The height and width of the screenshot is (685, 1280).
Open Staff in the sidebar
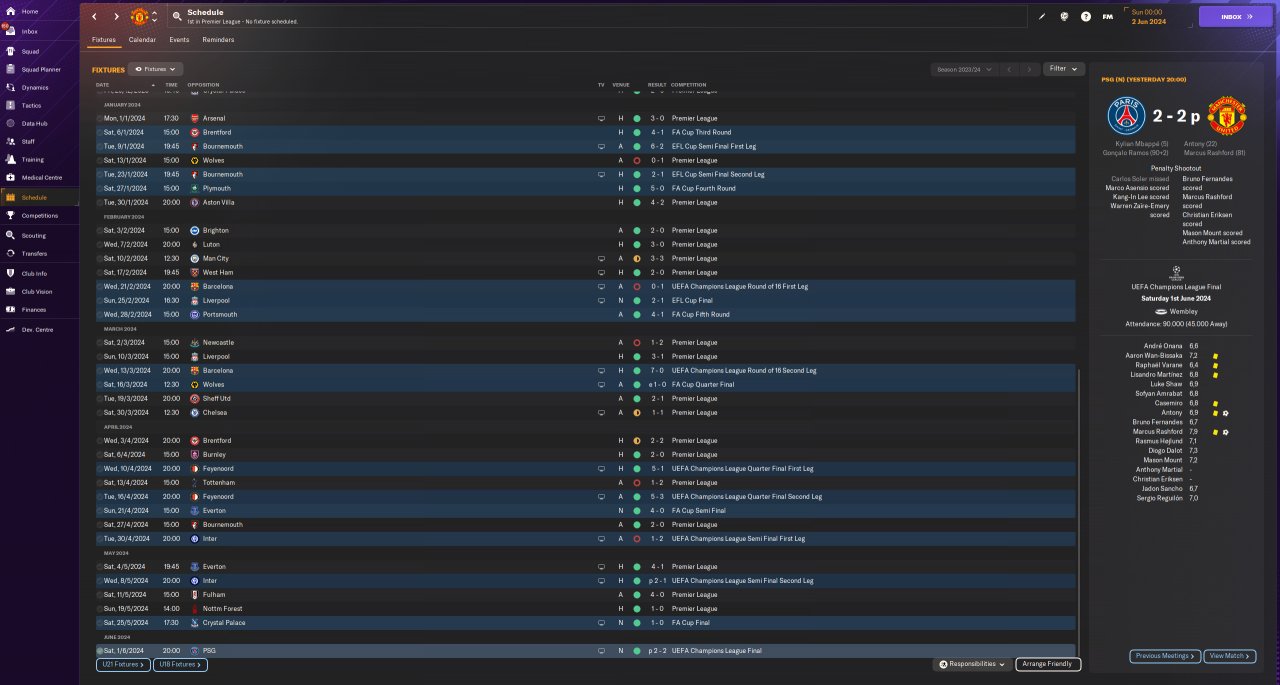(x=29, y=141)
